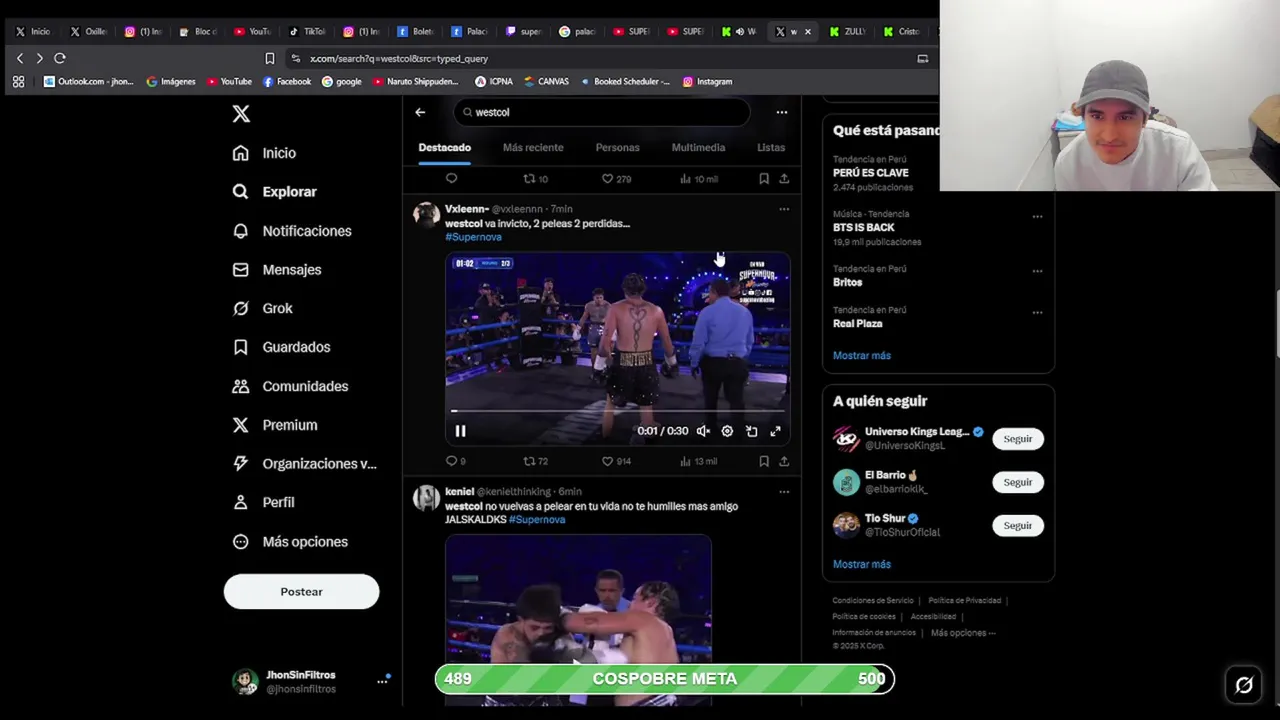Open more options on keniel post
Viewport: 1280px width, 720px height.
(x=784, y=492)
